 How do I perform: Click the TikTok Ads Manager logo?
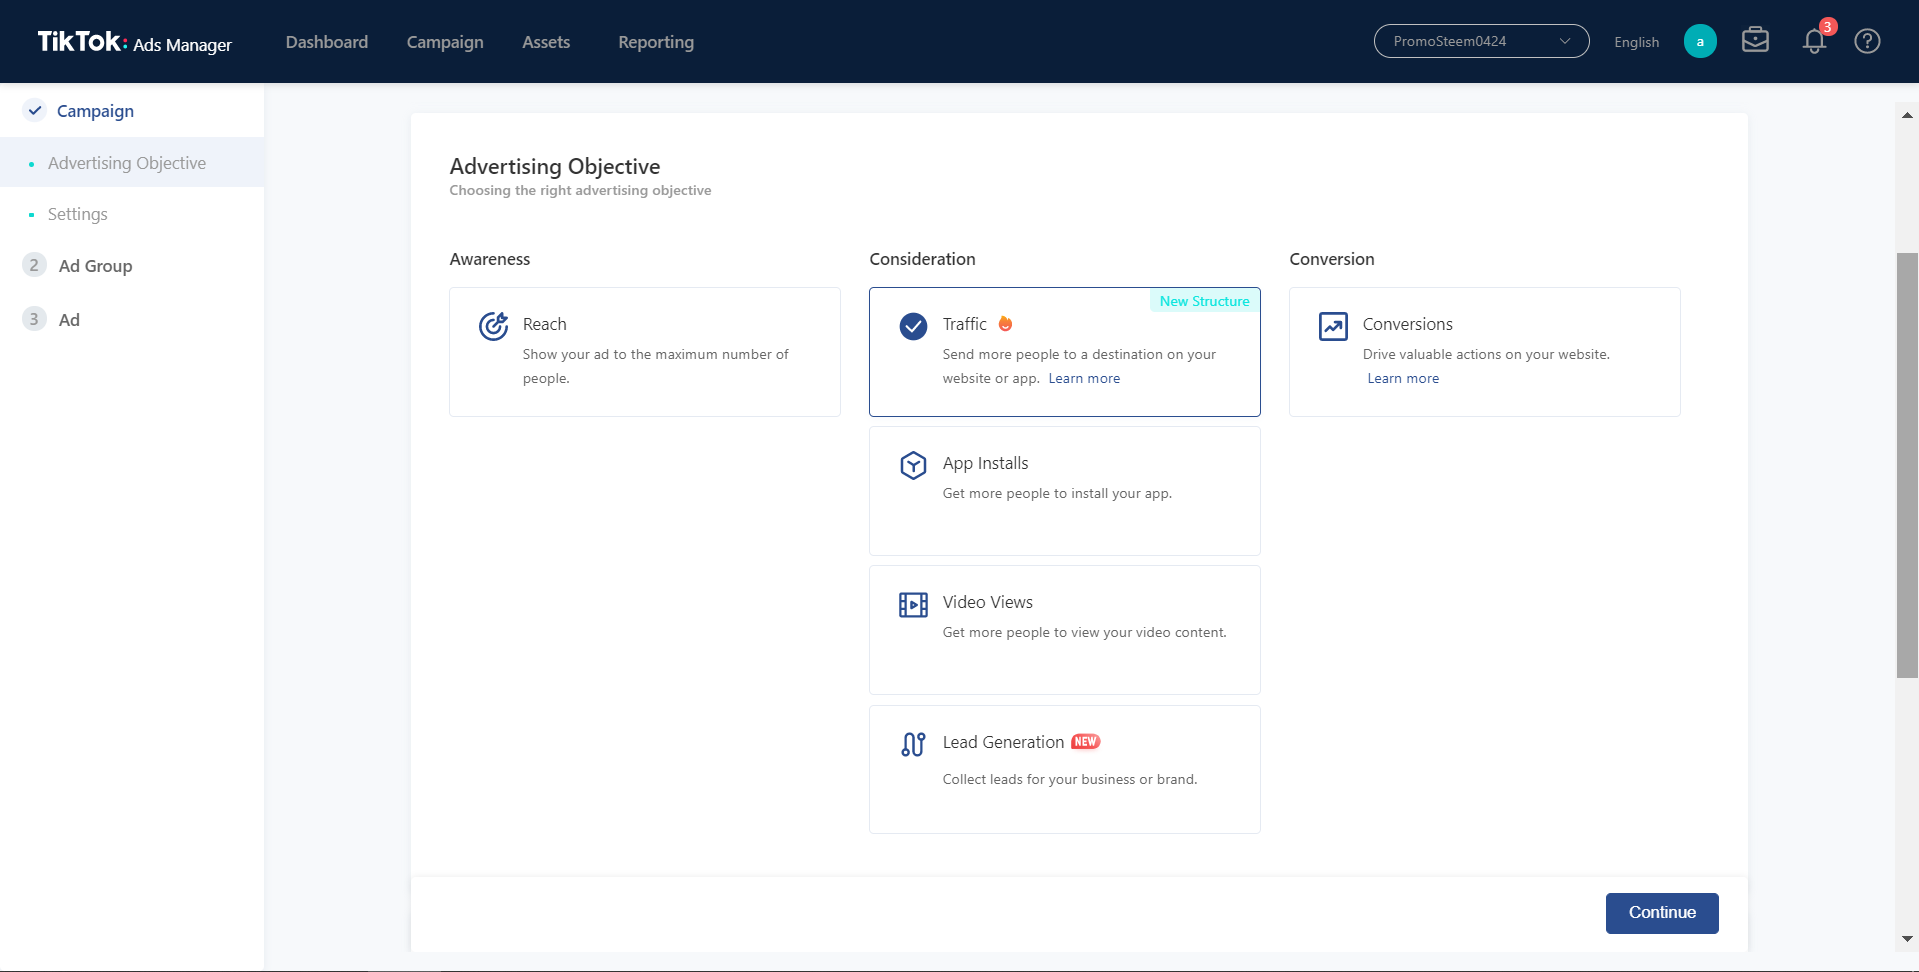coord(134,42)
